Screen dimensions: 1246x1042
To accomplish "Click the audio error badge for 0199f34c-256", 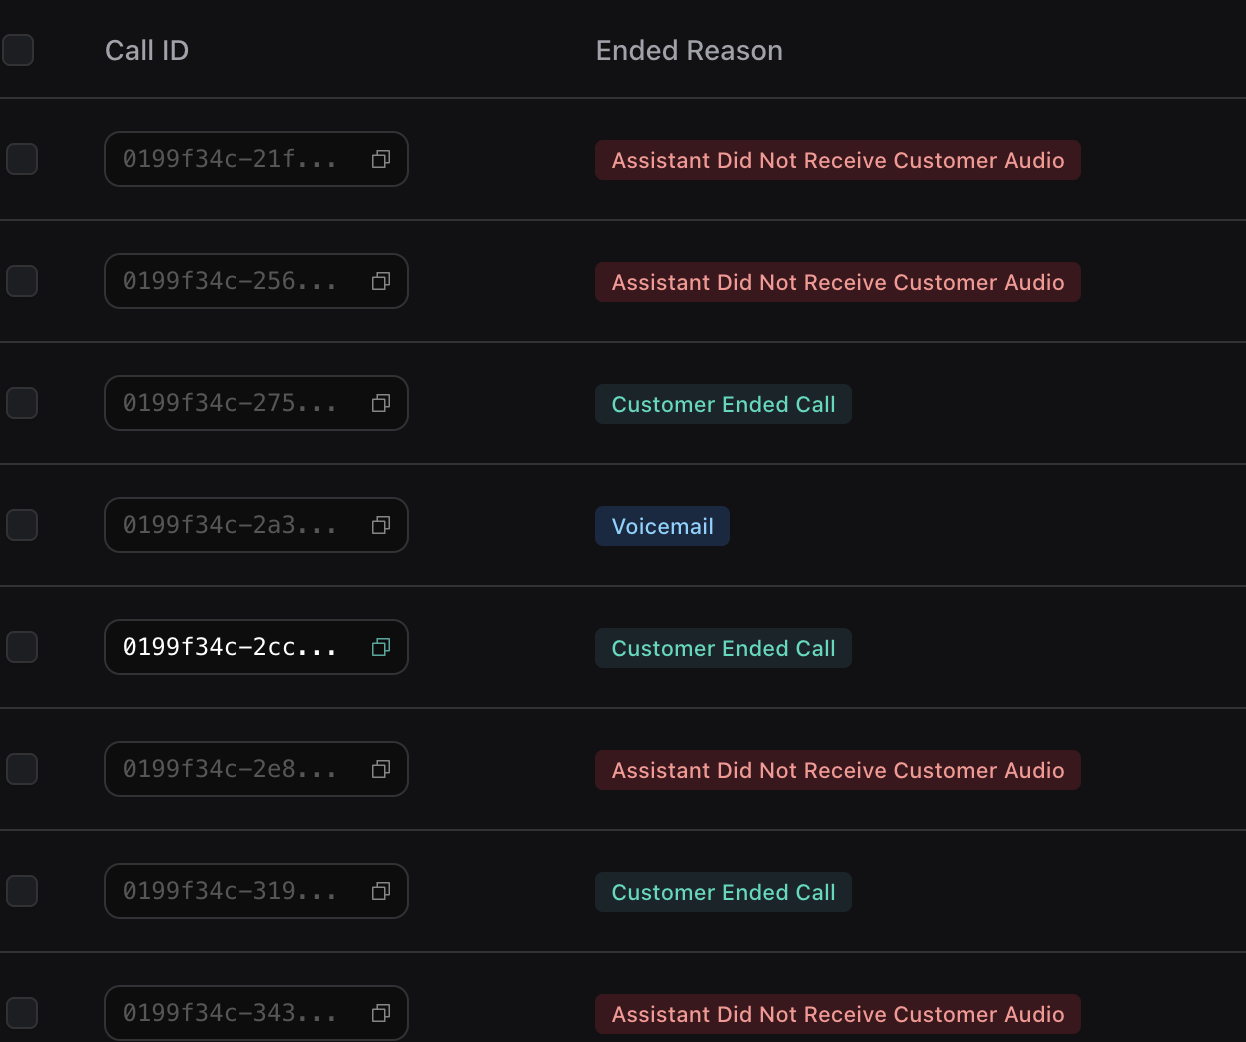I will [837, 283].
